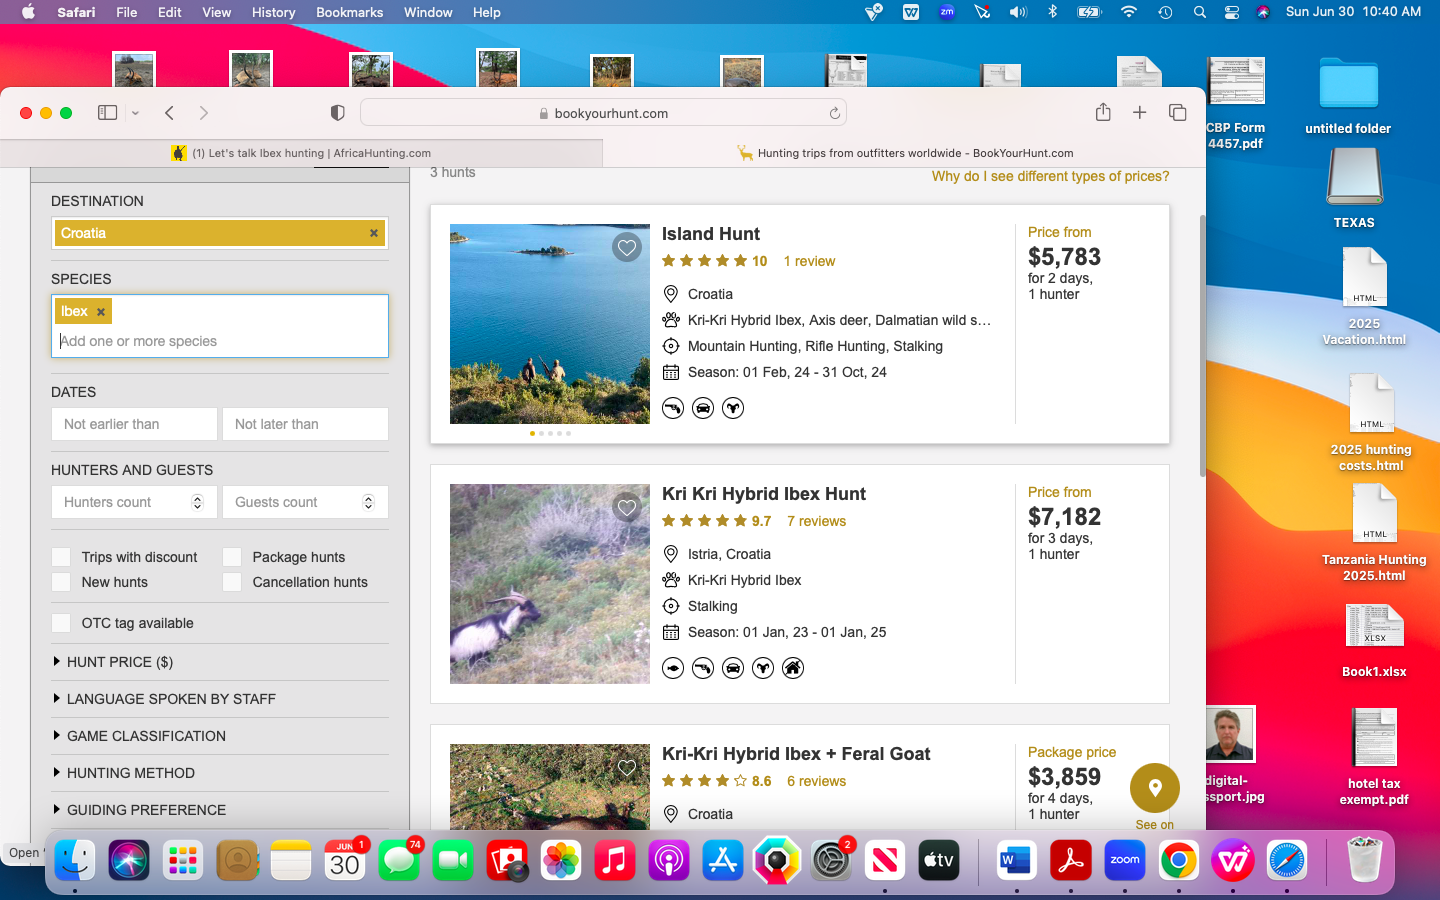Click the gold map pin button

1154,788
